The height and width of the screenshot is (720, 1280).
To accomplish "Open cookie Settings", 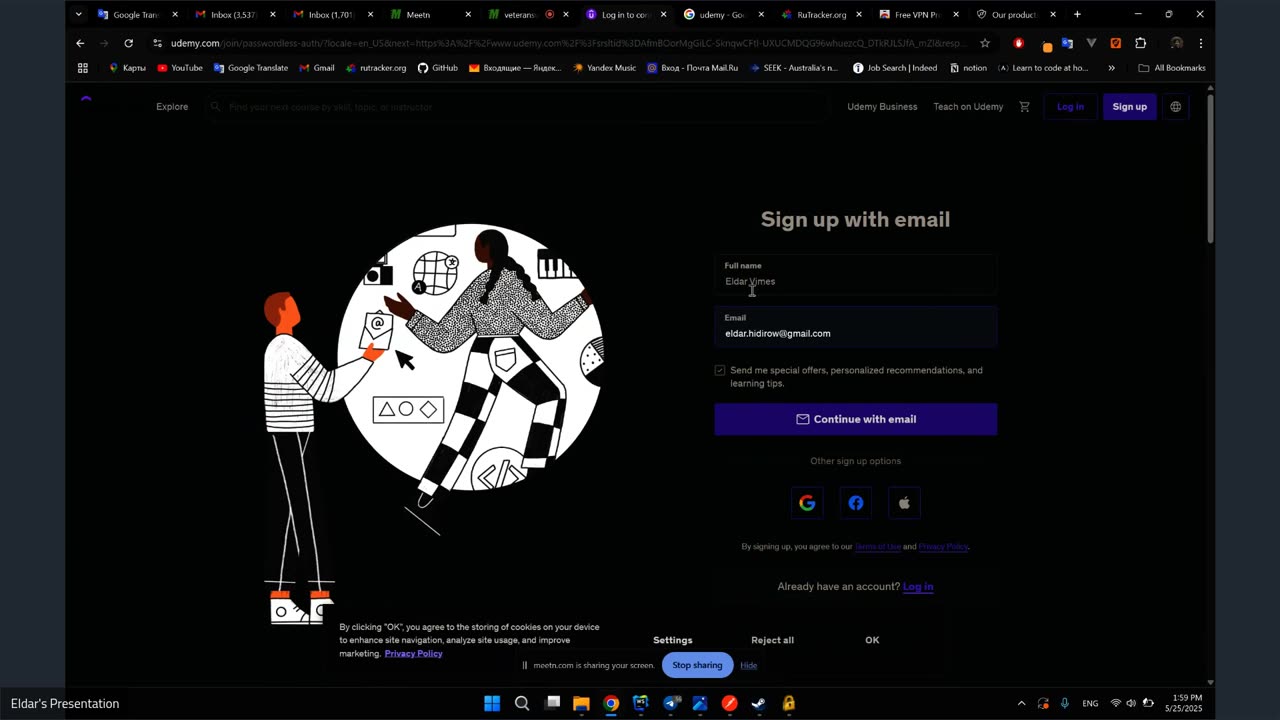I will tap(672, 640).
